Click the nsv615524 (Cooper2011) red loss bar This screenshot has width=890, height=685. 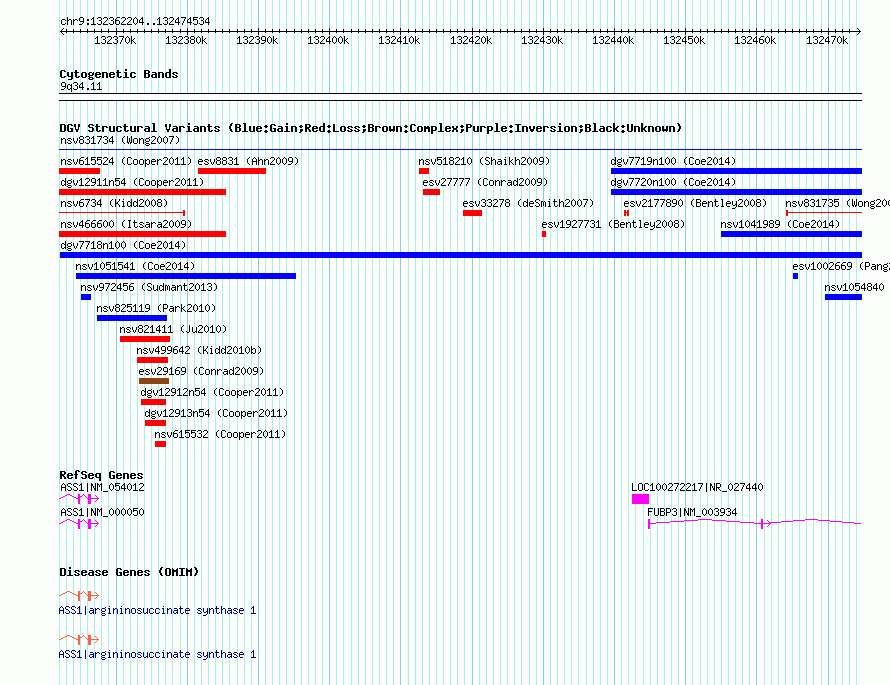click(79, 171)
